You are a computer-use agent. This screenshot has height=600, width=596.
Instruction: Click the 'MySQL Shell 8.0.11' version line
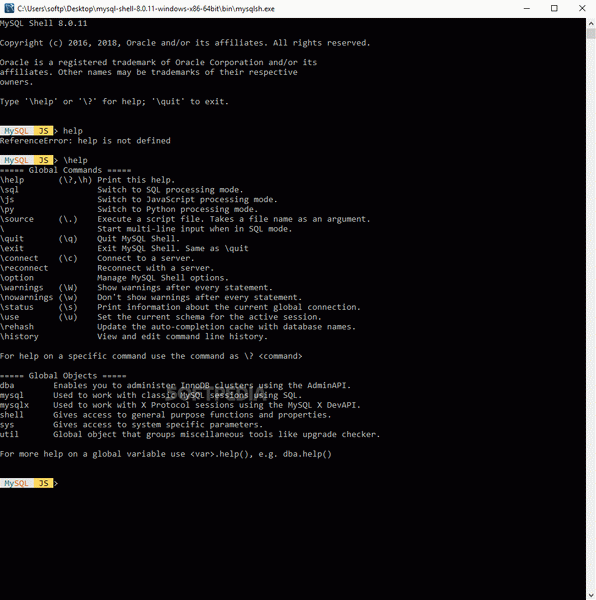[x=44, y=23]
